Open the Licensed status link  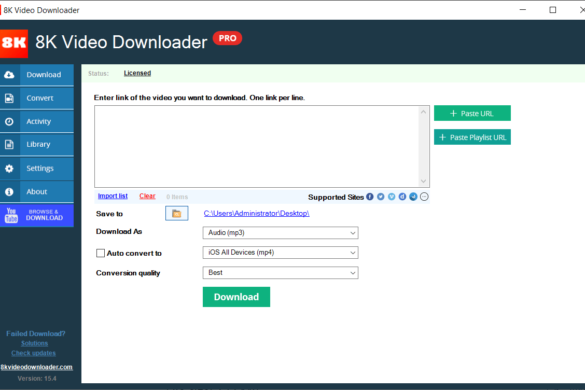[x=137, y=73]
